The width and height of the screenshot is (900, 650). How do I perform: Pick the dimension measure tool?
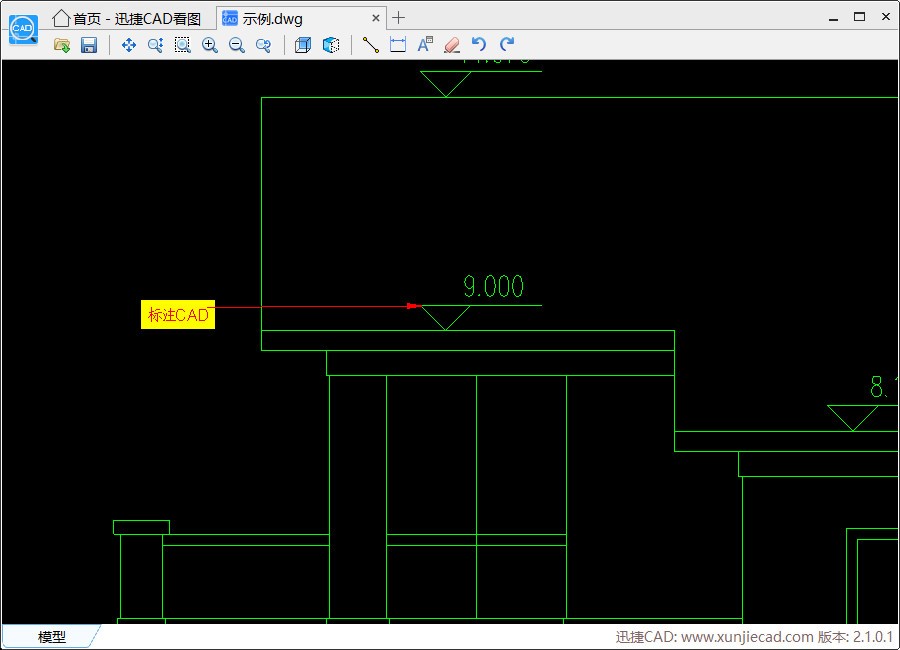398,45
